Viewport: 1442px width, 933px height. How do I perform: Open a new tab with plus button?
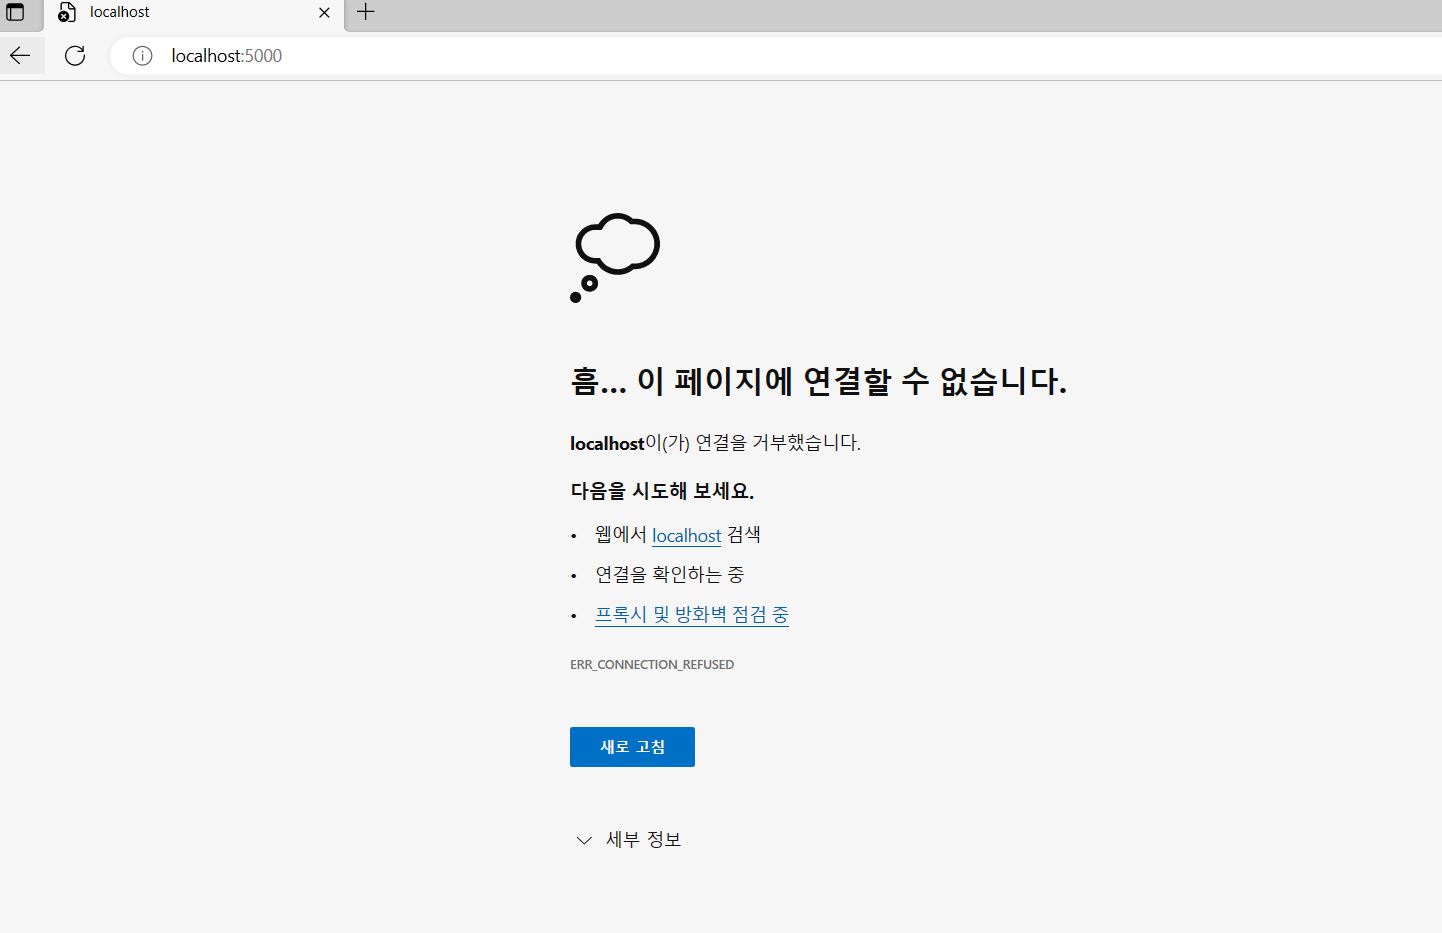pos(366,12)
